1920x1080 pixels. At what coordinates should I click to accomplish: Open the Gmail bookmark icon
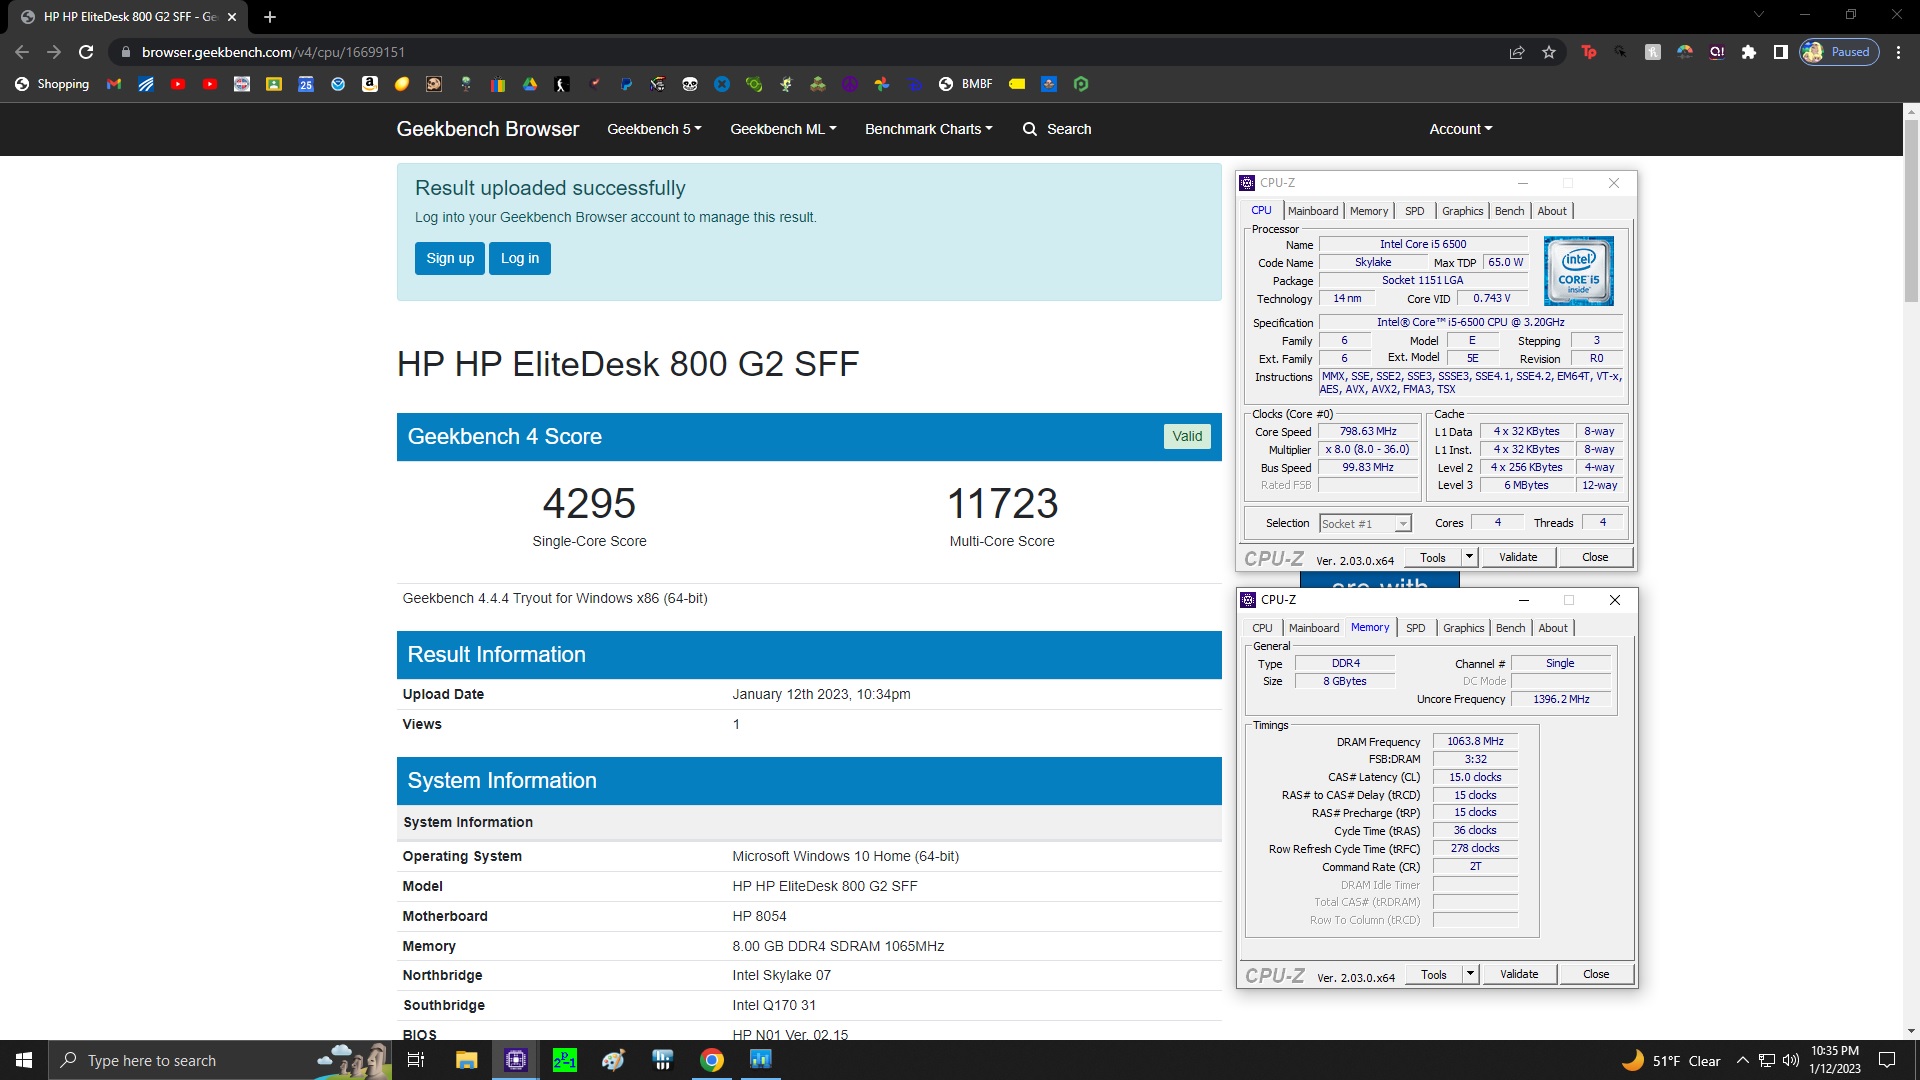(114, 84)
